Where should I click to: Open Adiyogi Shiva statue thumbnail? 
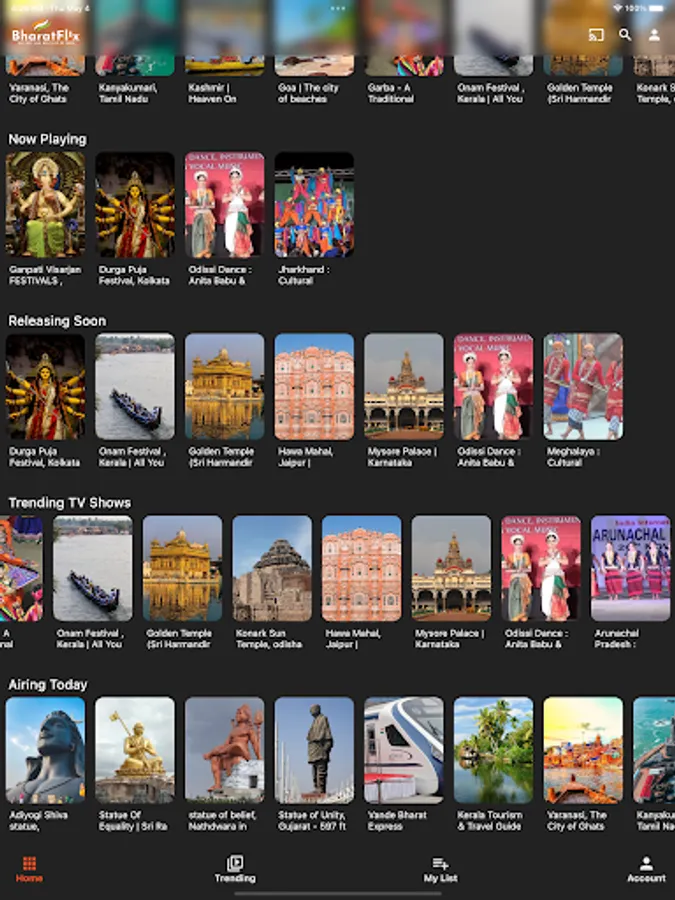tap(45, 750)
